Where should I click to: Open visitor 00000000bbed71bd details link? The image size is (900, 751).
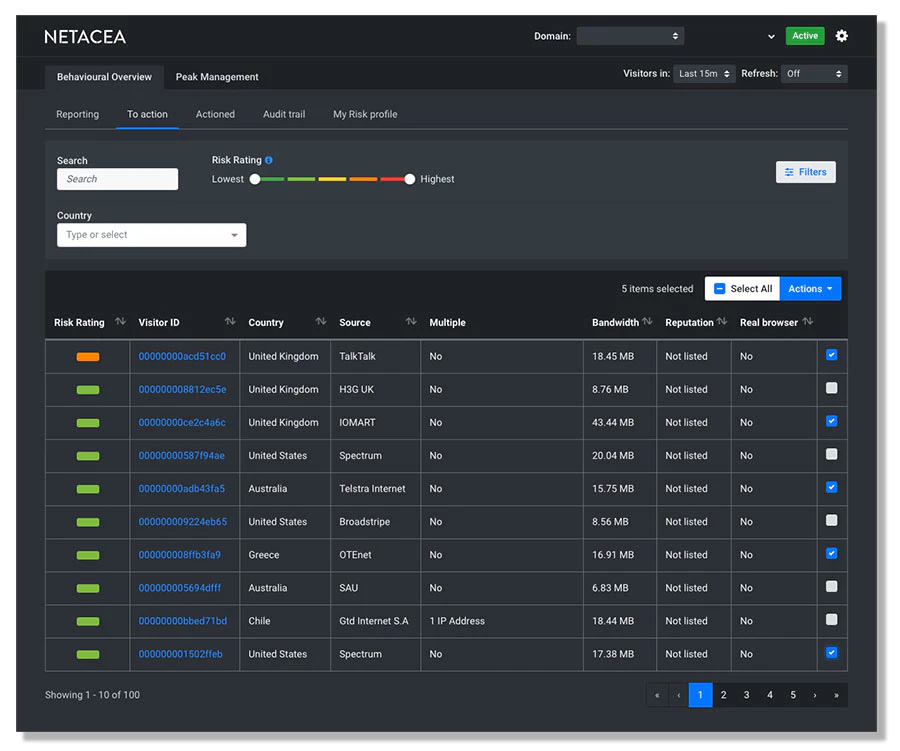click(x=182, y=620)
